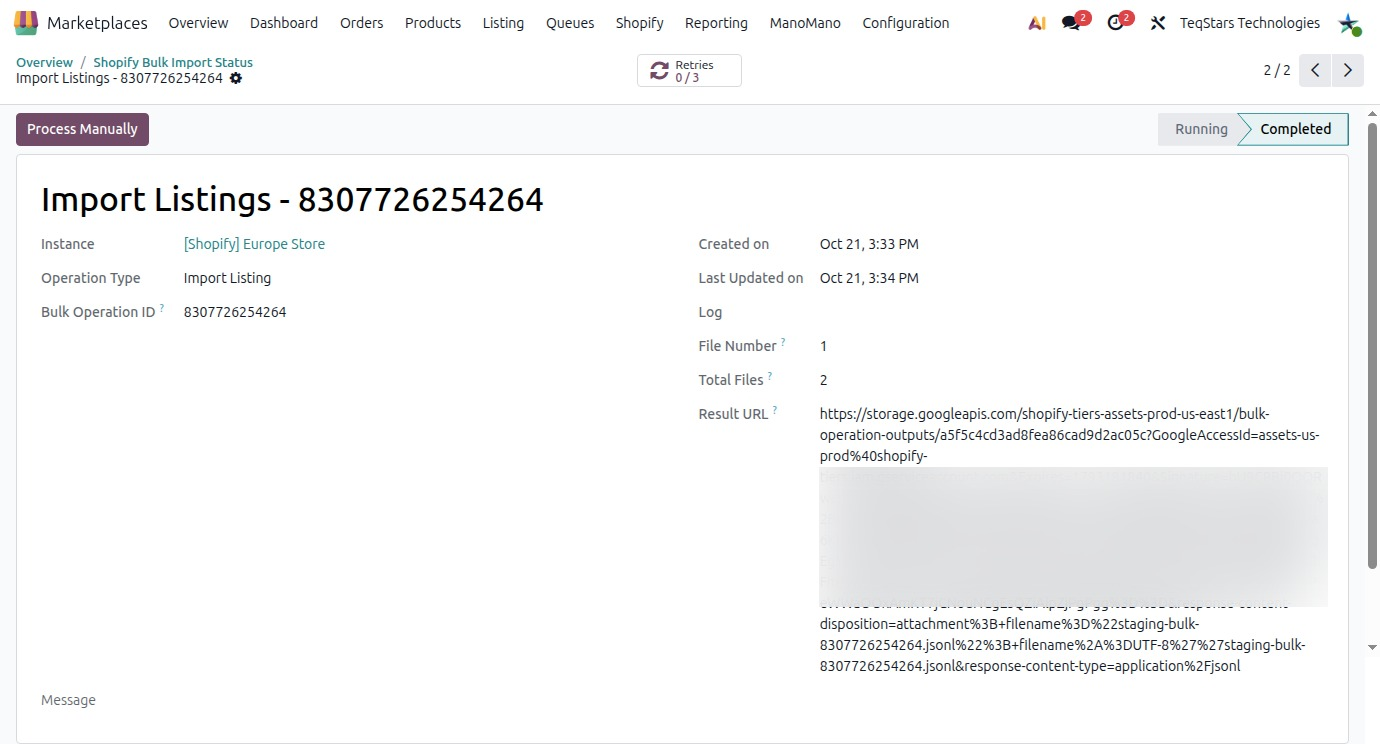1380x744 pixels.
Task: Click the Bulk Operation ID value 8307726254264
Action: [235, 312]
